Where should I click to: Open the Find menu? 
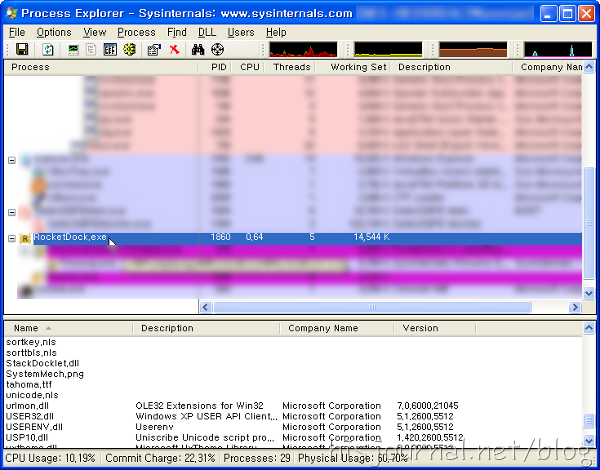(x=177, y=33)
